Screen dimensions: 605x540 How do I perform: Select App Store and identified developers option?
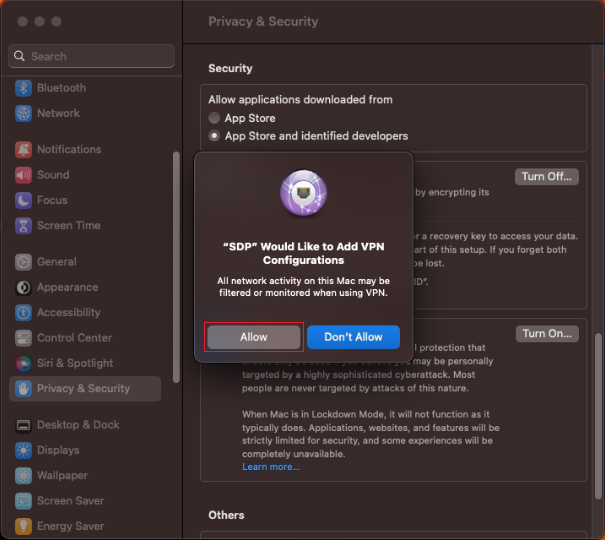(x=214, y=136)
